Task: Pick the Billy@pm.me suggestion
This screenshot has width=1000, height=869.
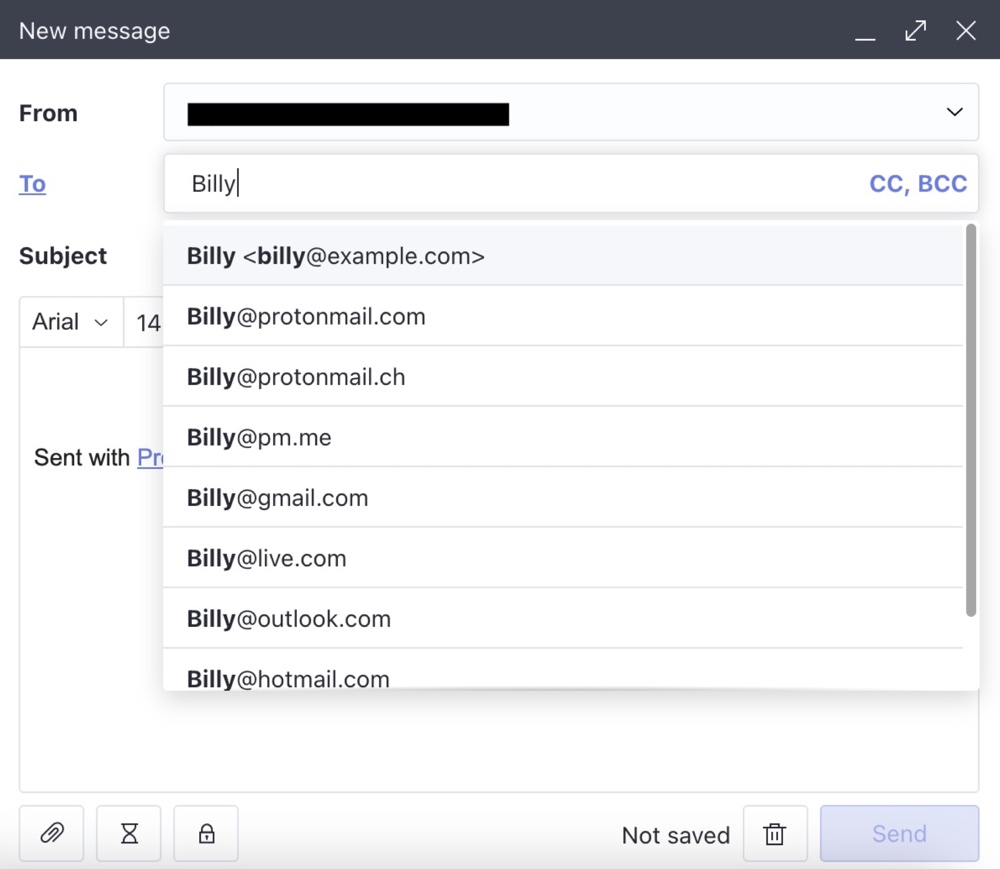Action: click(562, 437)
